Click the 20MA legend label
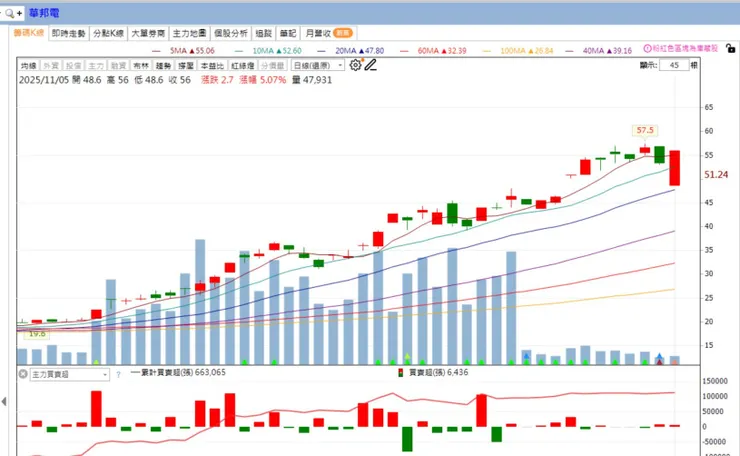740x456 pixels. (360, 51)
